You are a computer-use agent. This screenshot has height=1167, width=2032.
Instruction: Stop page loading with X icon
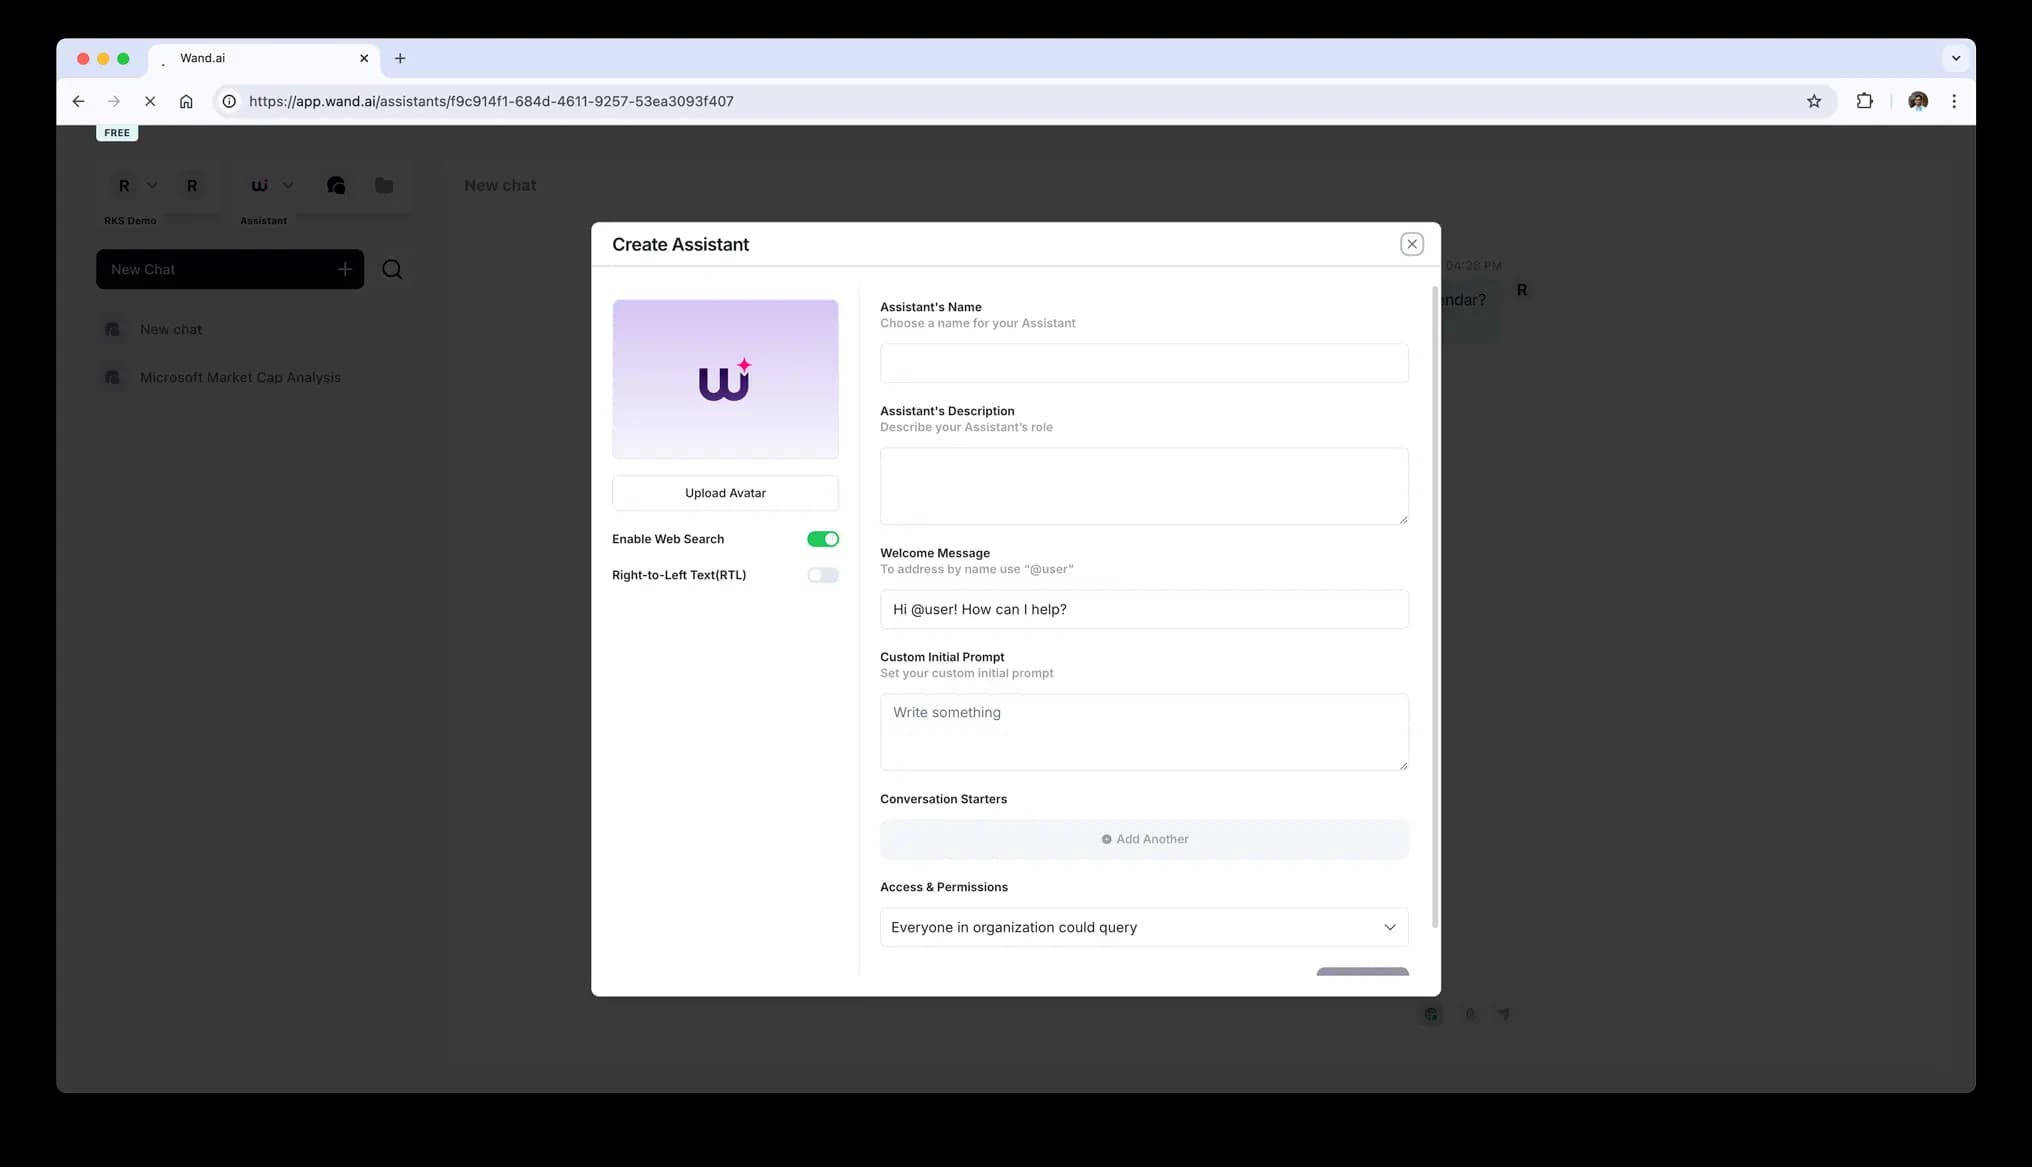click(x=150, y=101)
